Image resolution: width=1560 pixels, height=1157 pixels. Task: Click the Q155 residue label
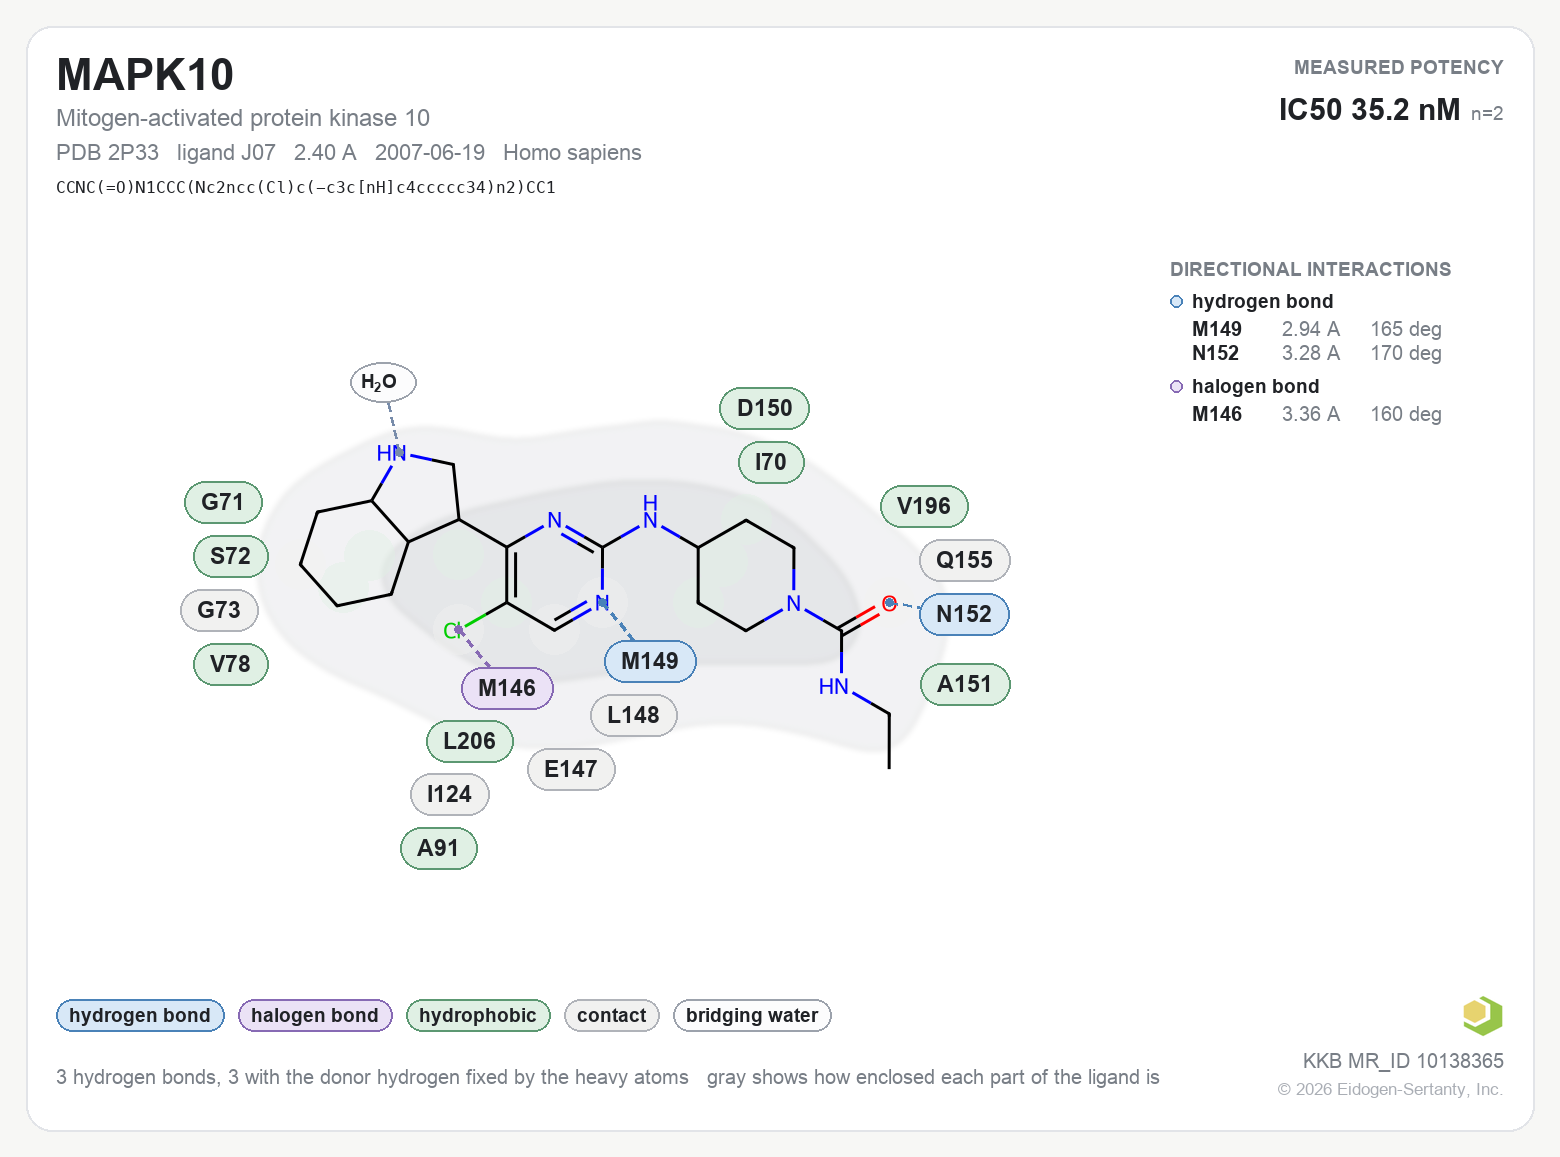click(x=965, y=560)
